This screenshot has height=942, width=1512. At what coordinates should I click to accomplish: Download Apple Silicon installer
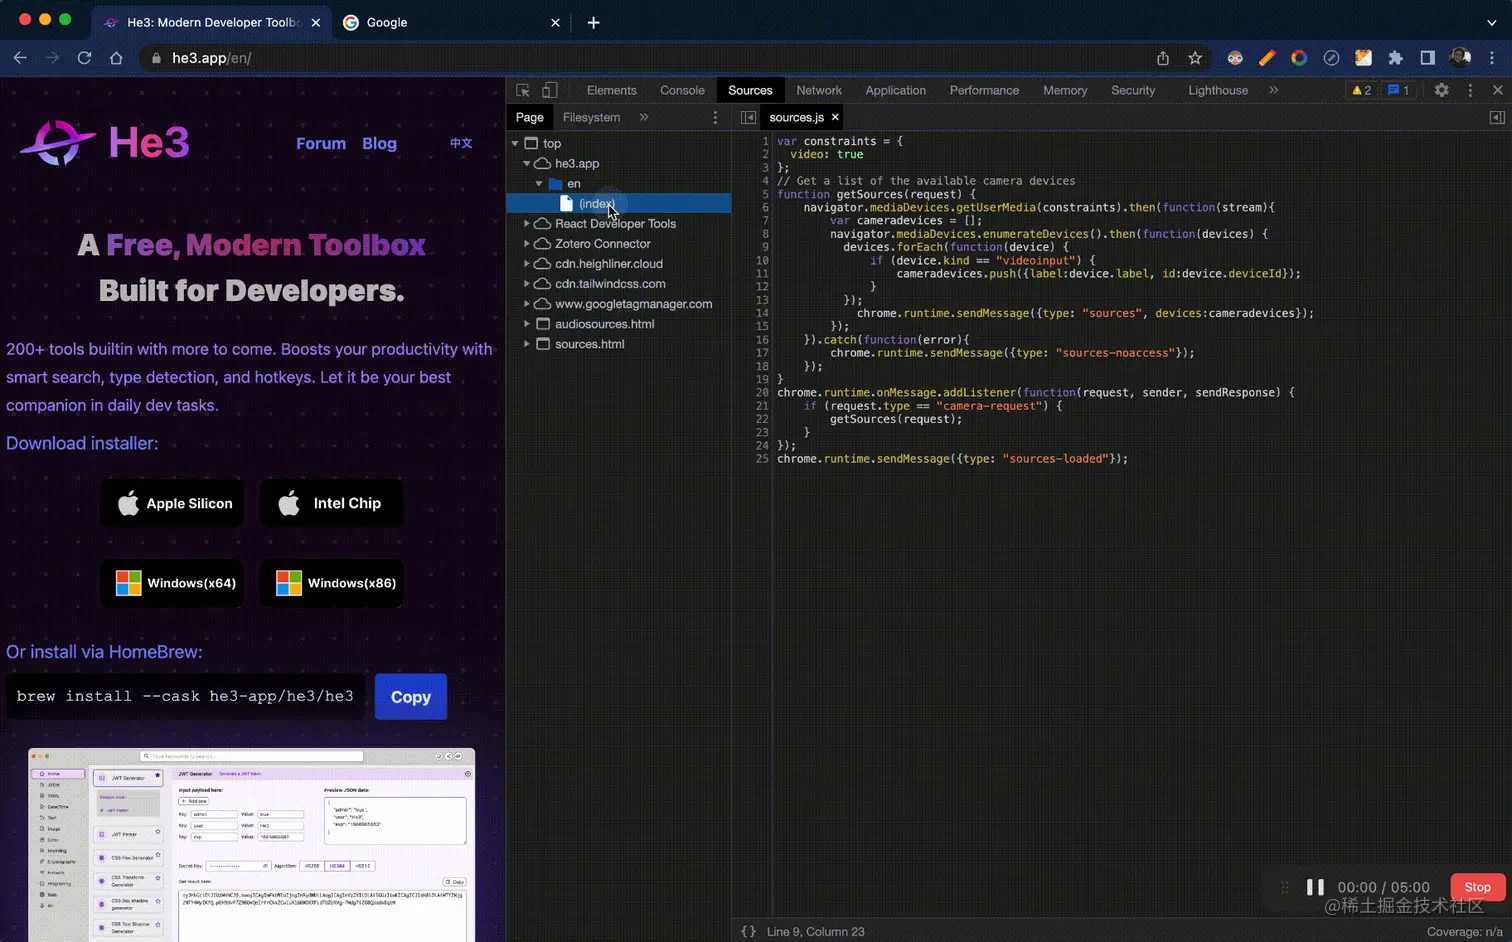tap(174, 503)
